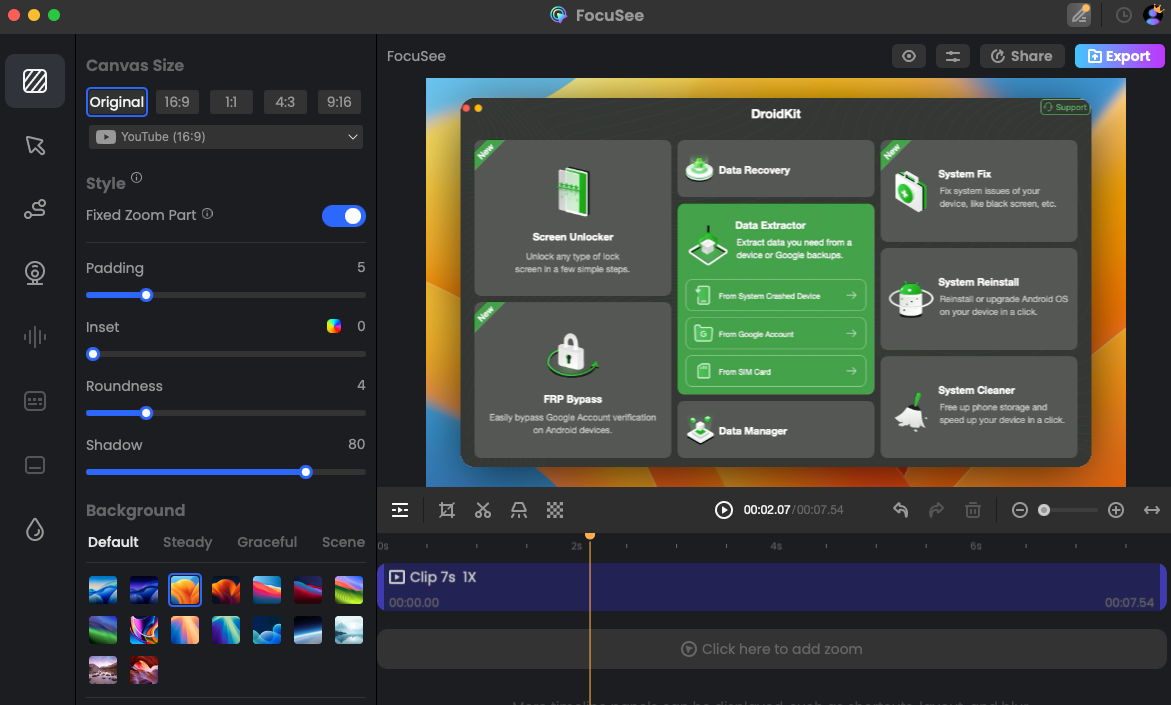This screenshot has height=705, width=1171.
Task: Zoom in the timeline with plus icon
Action: pos(1116,510)
